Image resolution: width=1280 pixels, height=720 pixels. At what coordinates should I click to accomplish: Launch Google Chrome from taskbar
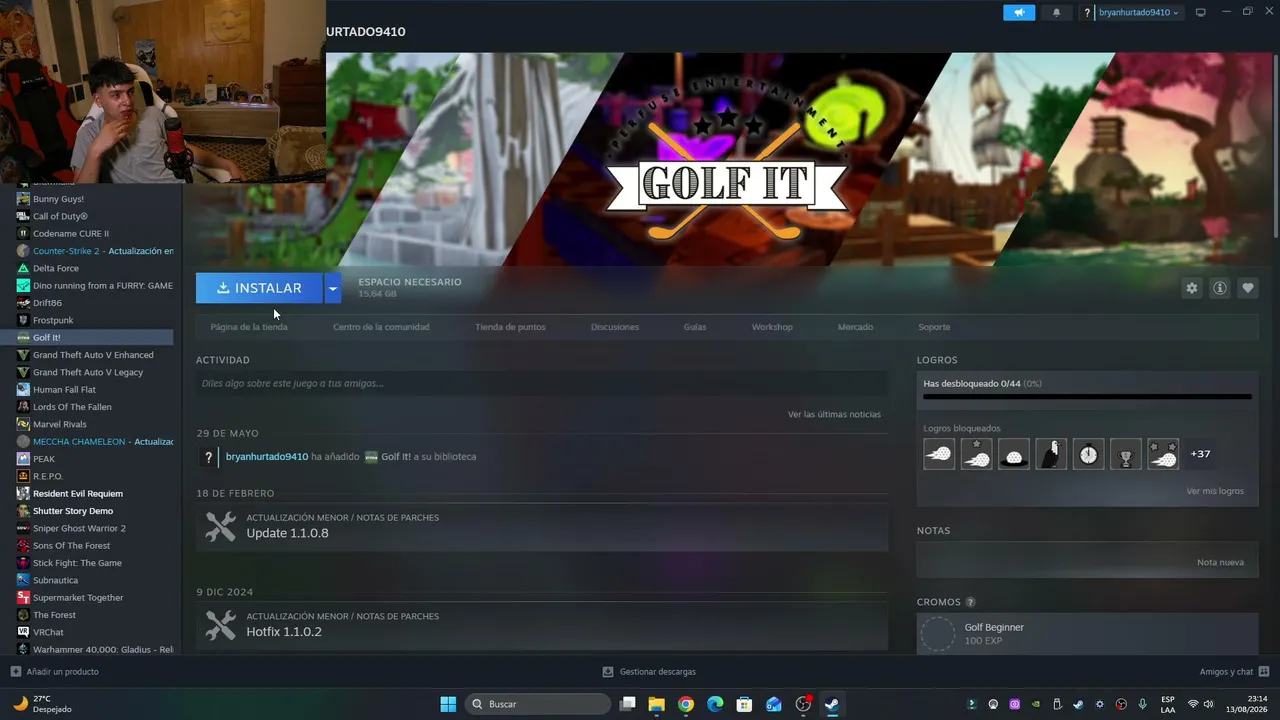pyautogui.click(x=685, y=704)
